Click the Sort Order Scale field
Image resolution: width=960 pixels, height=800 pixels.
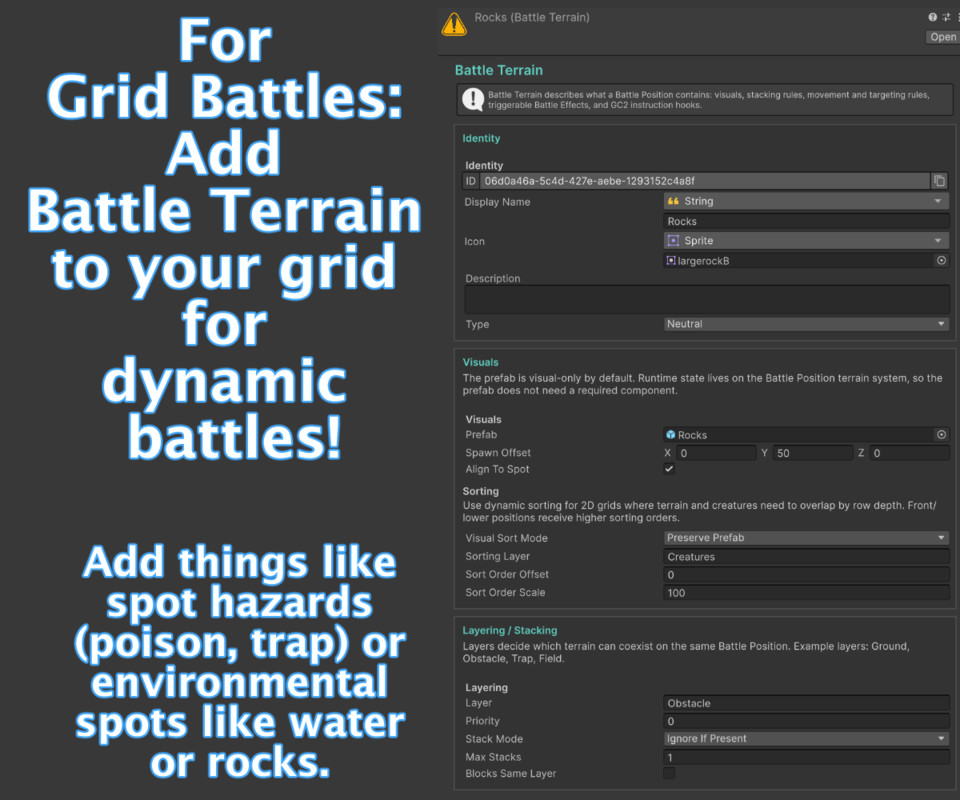click(x=806, y=593)
